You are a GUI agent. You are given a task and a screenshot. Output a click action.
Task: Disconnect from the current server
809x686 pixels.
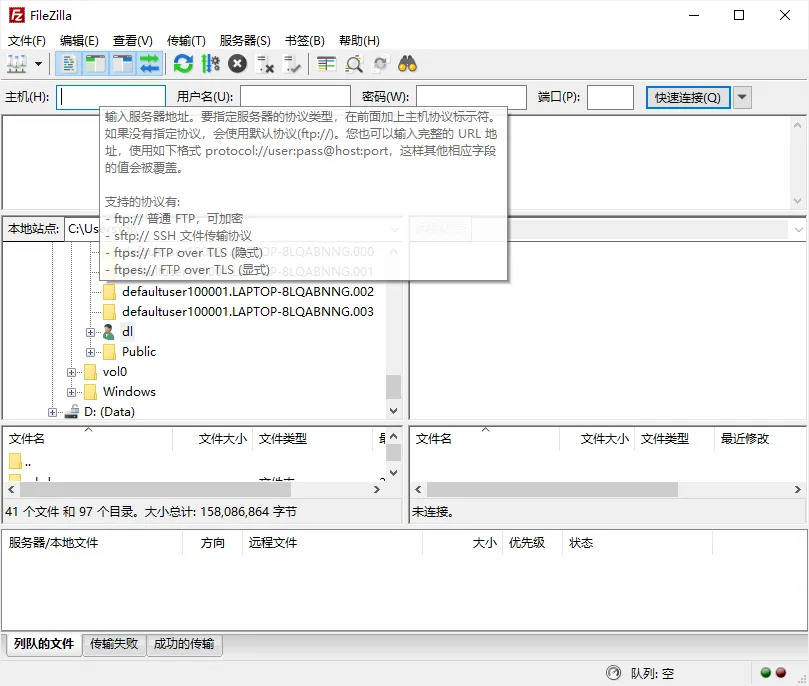[265, 64]
